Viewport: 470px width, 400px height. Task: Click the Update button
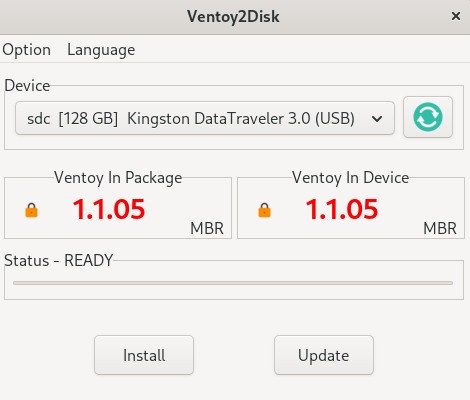pyautogui.click(x=324, y=355)
